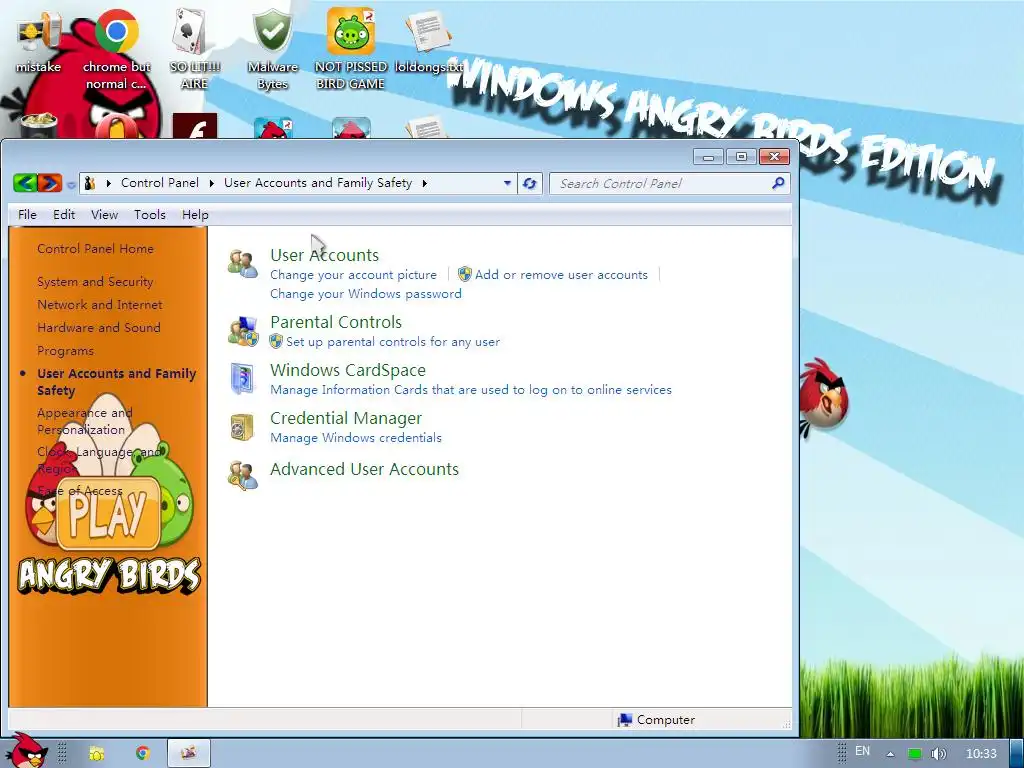Open the 'chrome but normal' desktop shortcut
Image resolution: width=1024 pixels, height=768 pixels.
116,49
